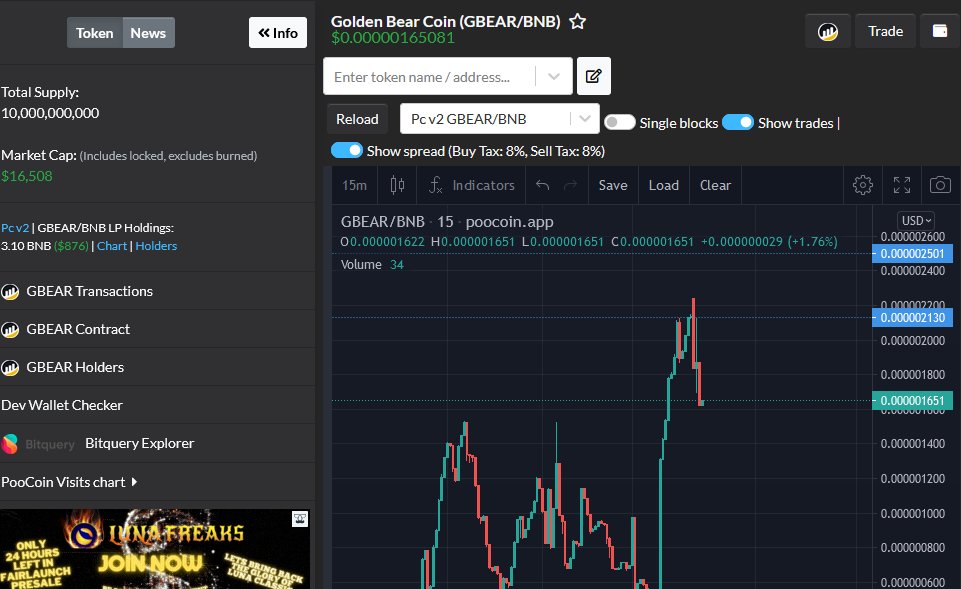
Task: Click the ad badge icon on Luna Freaks banner
Action: (x=300, y=519)
